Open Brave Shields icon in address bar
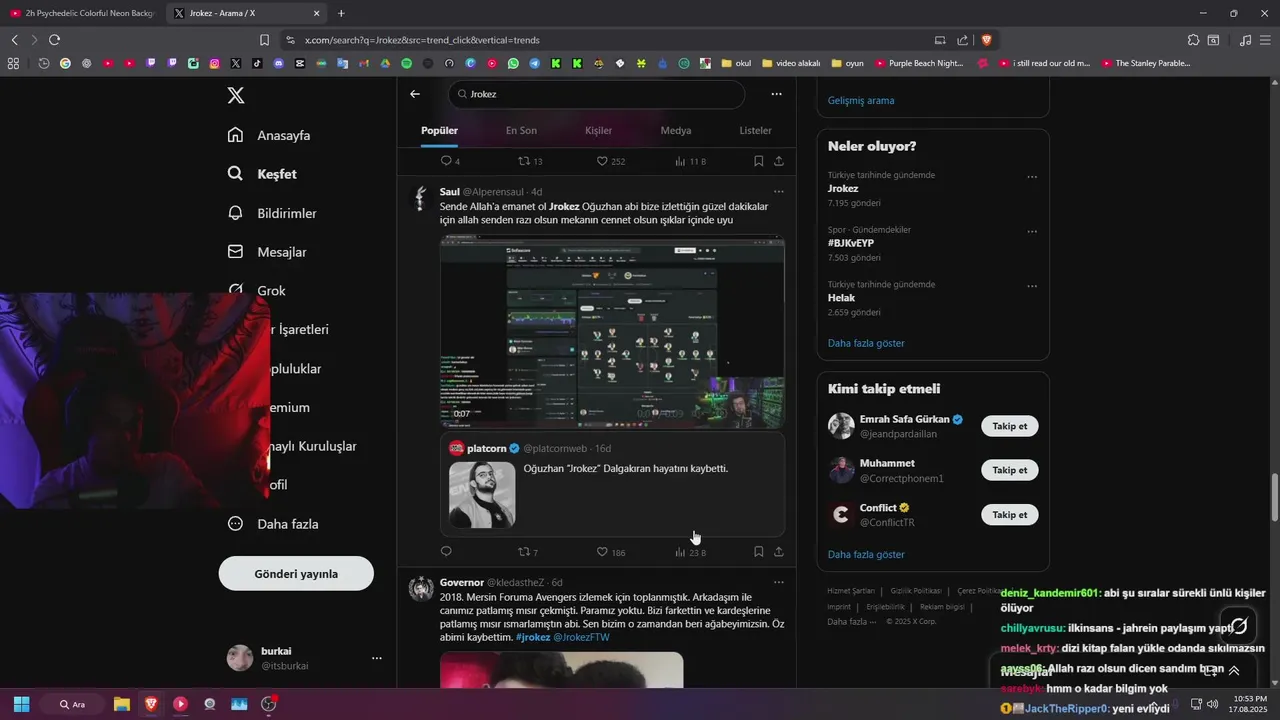The image size is (1280, 720). [986, 40]
